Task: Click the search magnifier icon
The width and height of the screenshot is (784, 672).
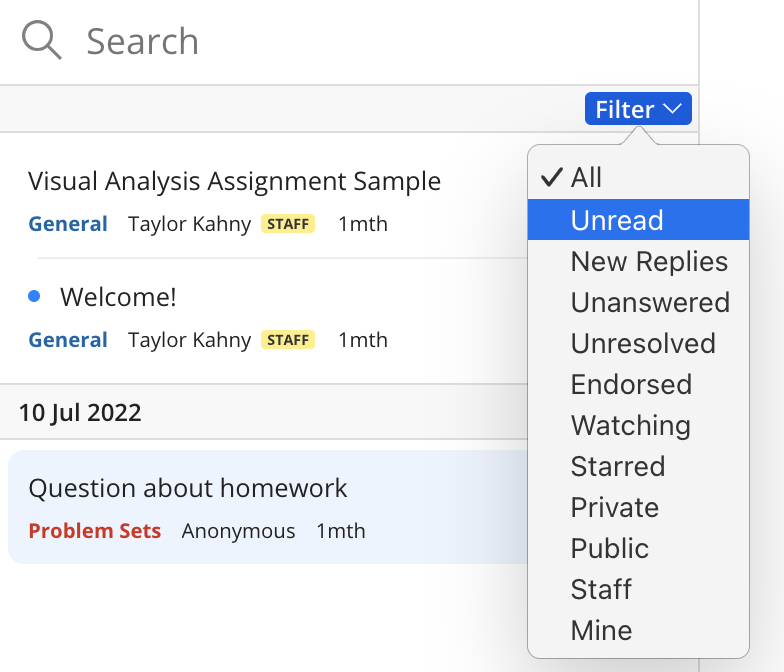Action: pos(41,41)
